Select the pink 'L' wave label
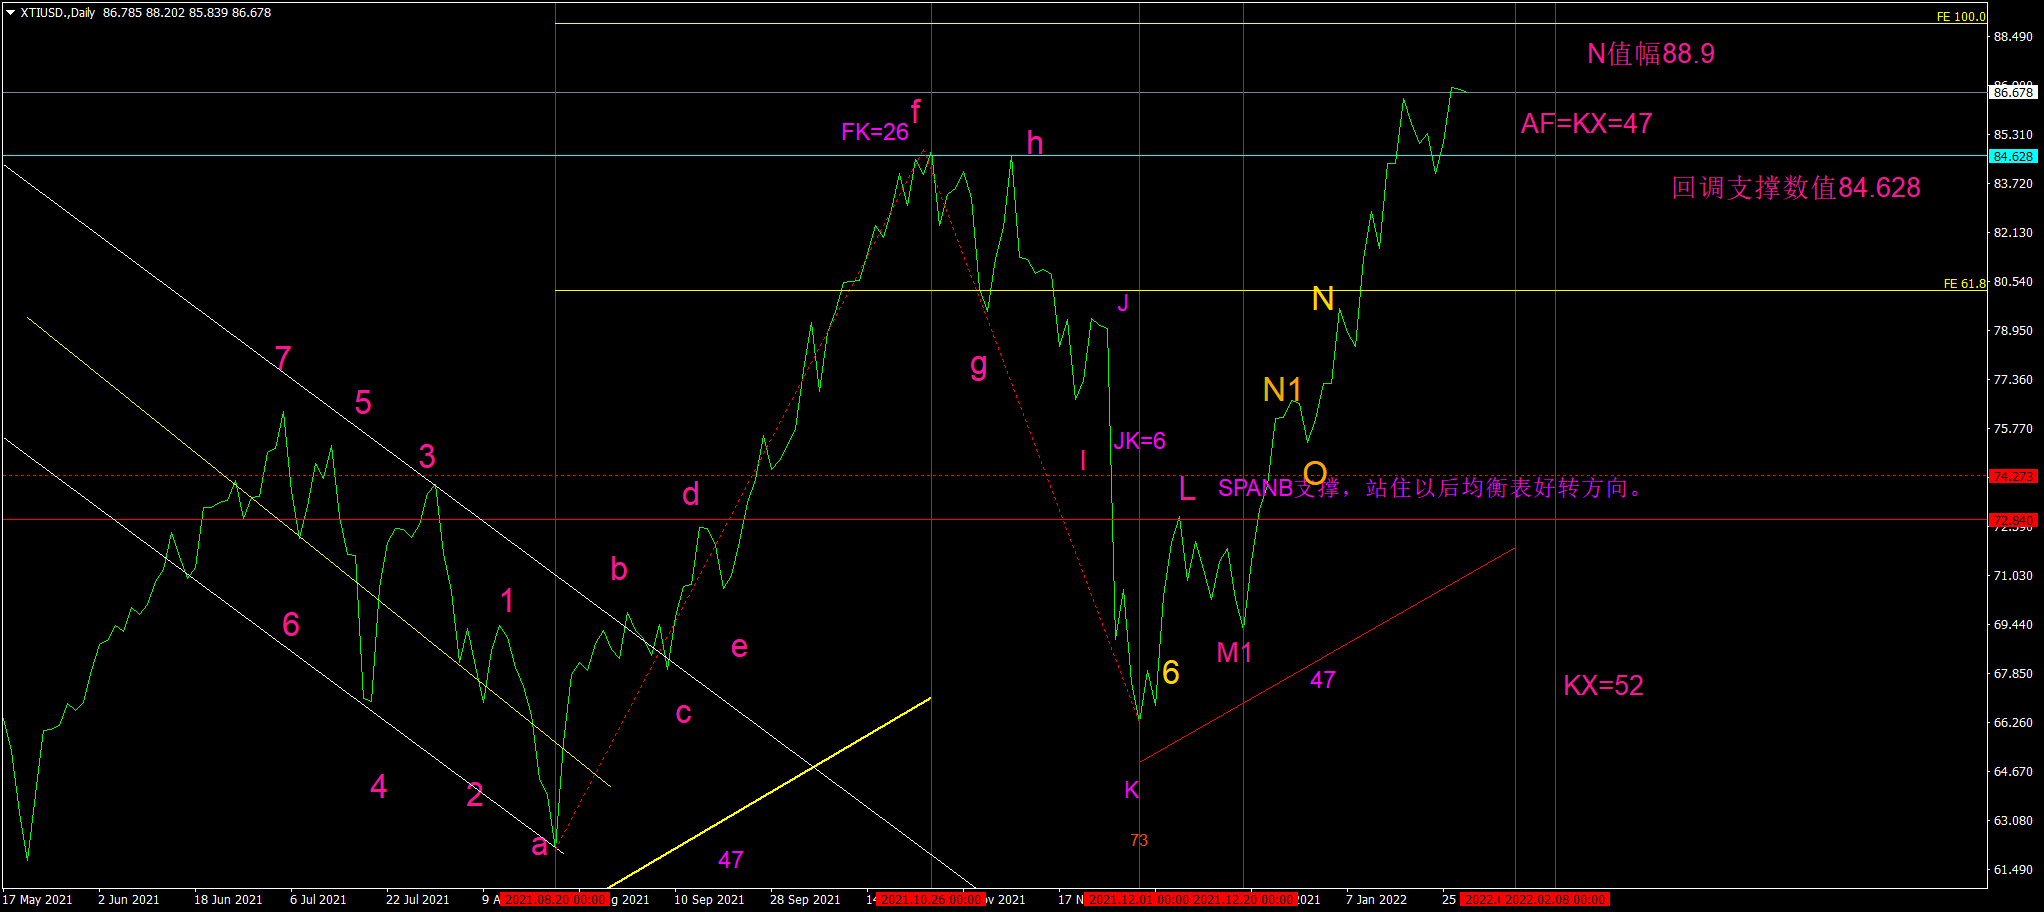The image size is (2044, 912). pyautogui.click(x=1187, y=489)
